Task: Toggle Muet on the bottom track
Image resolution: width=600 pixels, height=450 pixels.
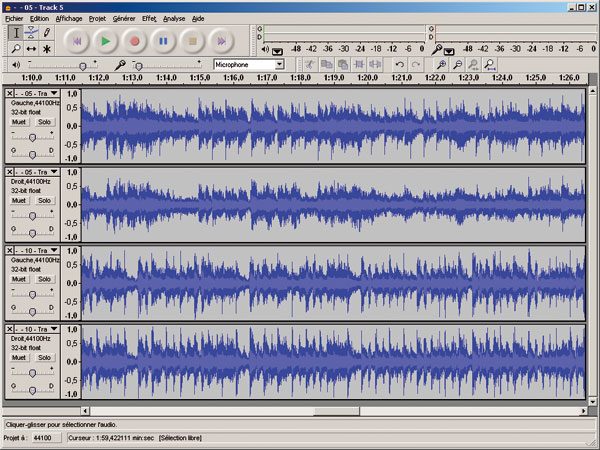Action: click(19, 357)
